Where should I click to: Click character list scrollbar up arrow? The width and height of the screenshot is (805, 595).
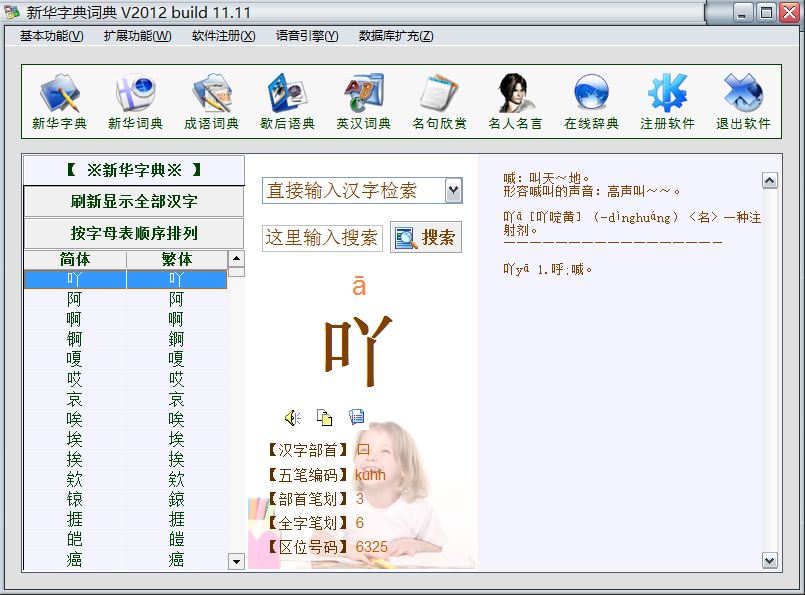(x=236, y=258)
